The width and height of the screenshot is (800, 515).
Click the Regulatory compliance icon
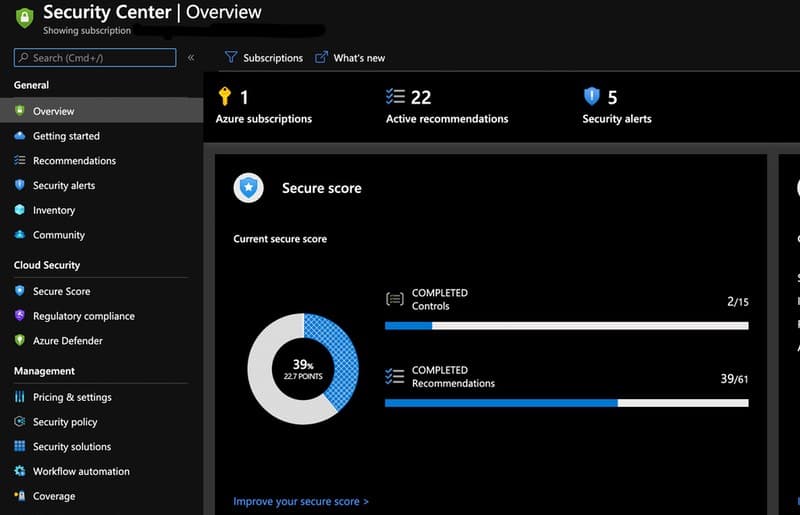point(20,316)
